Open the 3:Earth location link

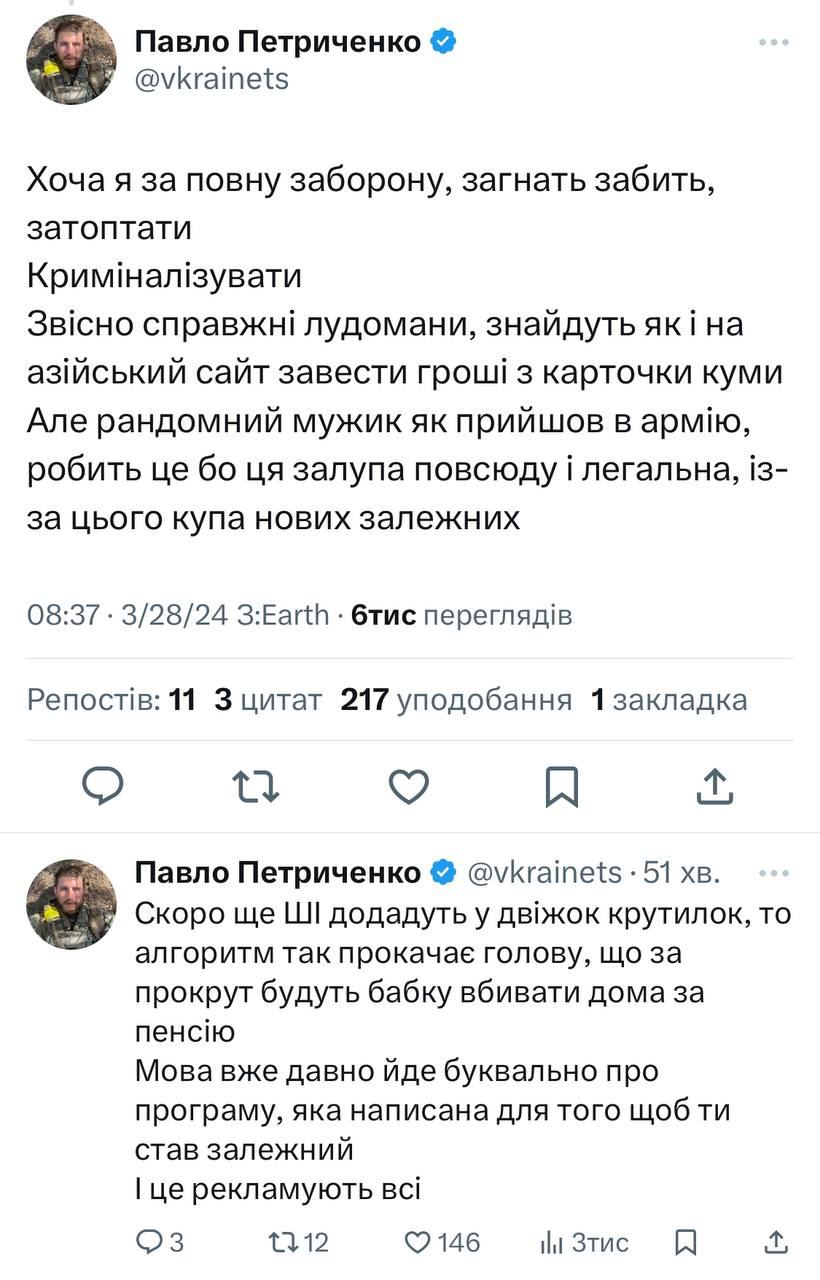click(x=283, y=614)
